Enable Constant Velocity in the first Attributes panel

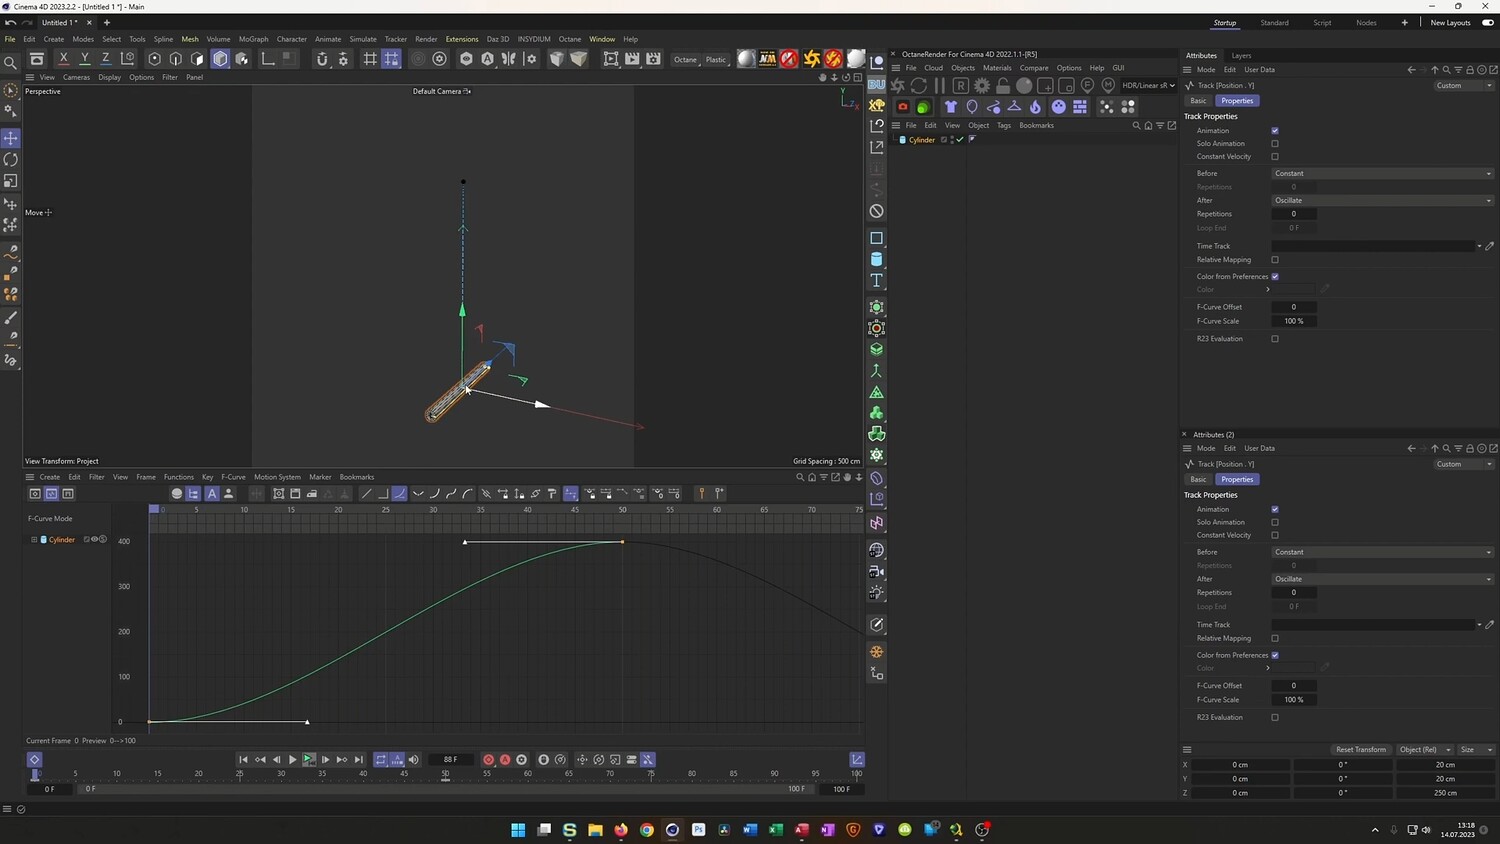point(1275,157)
